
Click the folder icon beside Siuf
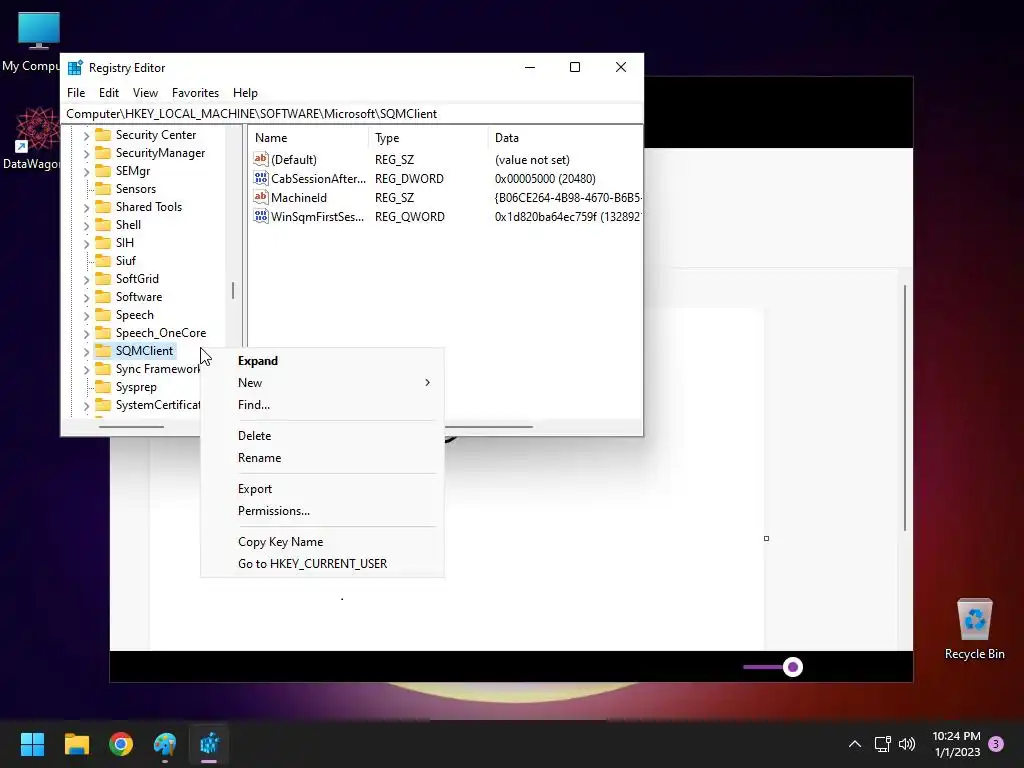pyautogui.click(x=103, y=261)
